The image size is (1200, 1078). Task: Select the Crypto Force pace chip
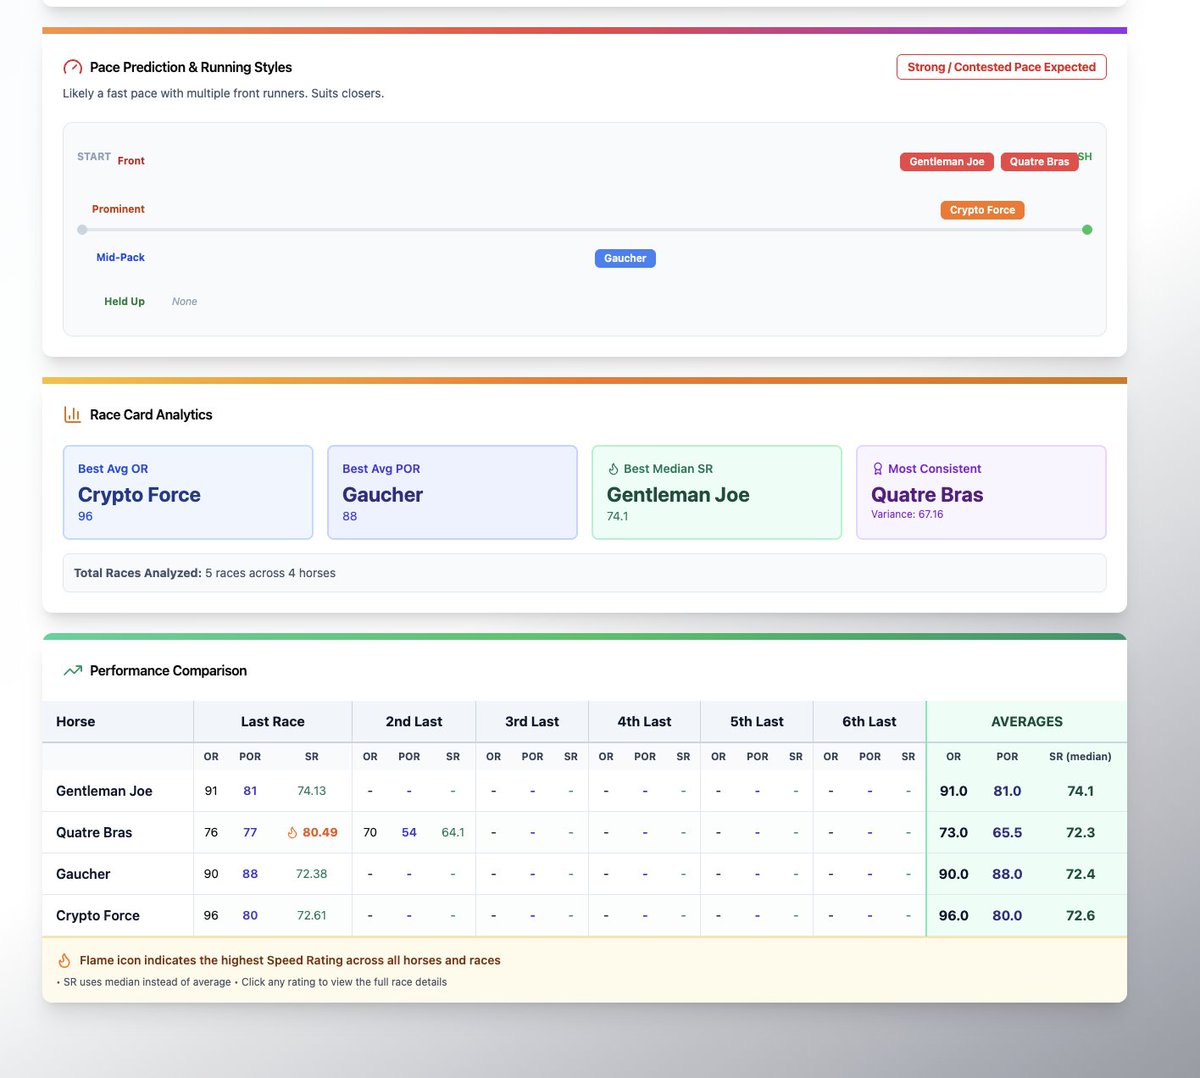pyautogui.click(x=982, y=210)
